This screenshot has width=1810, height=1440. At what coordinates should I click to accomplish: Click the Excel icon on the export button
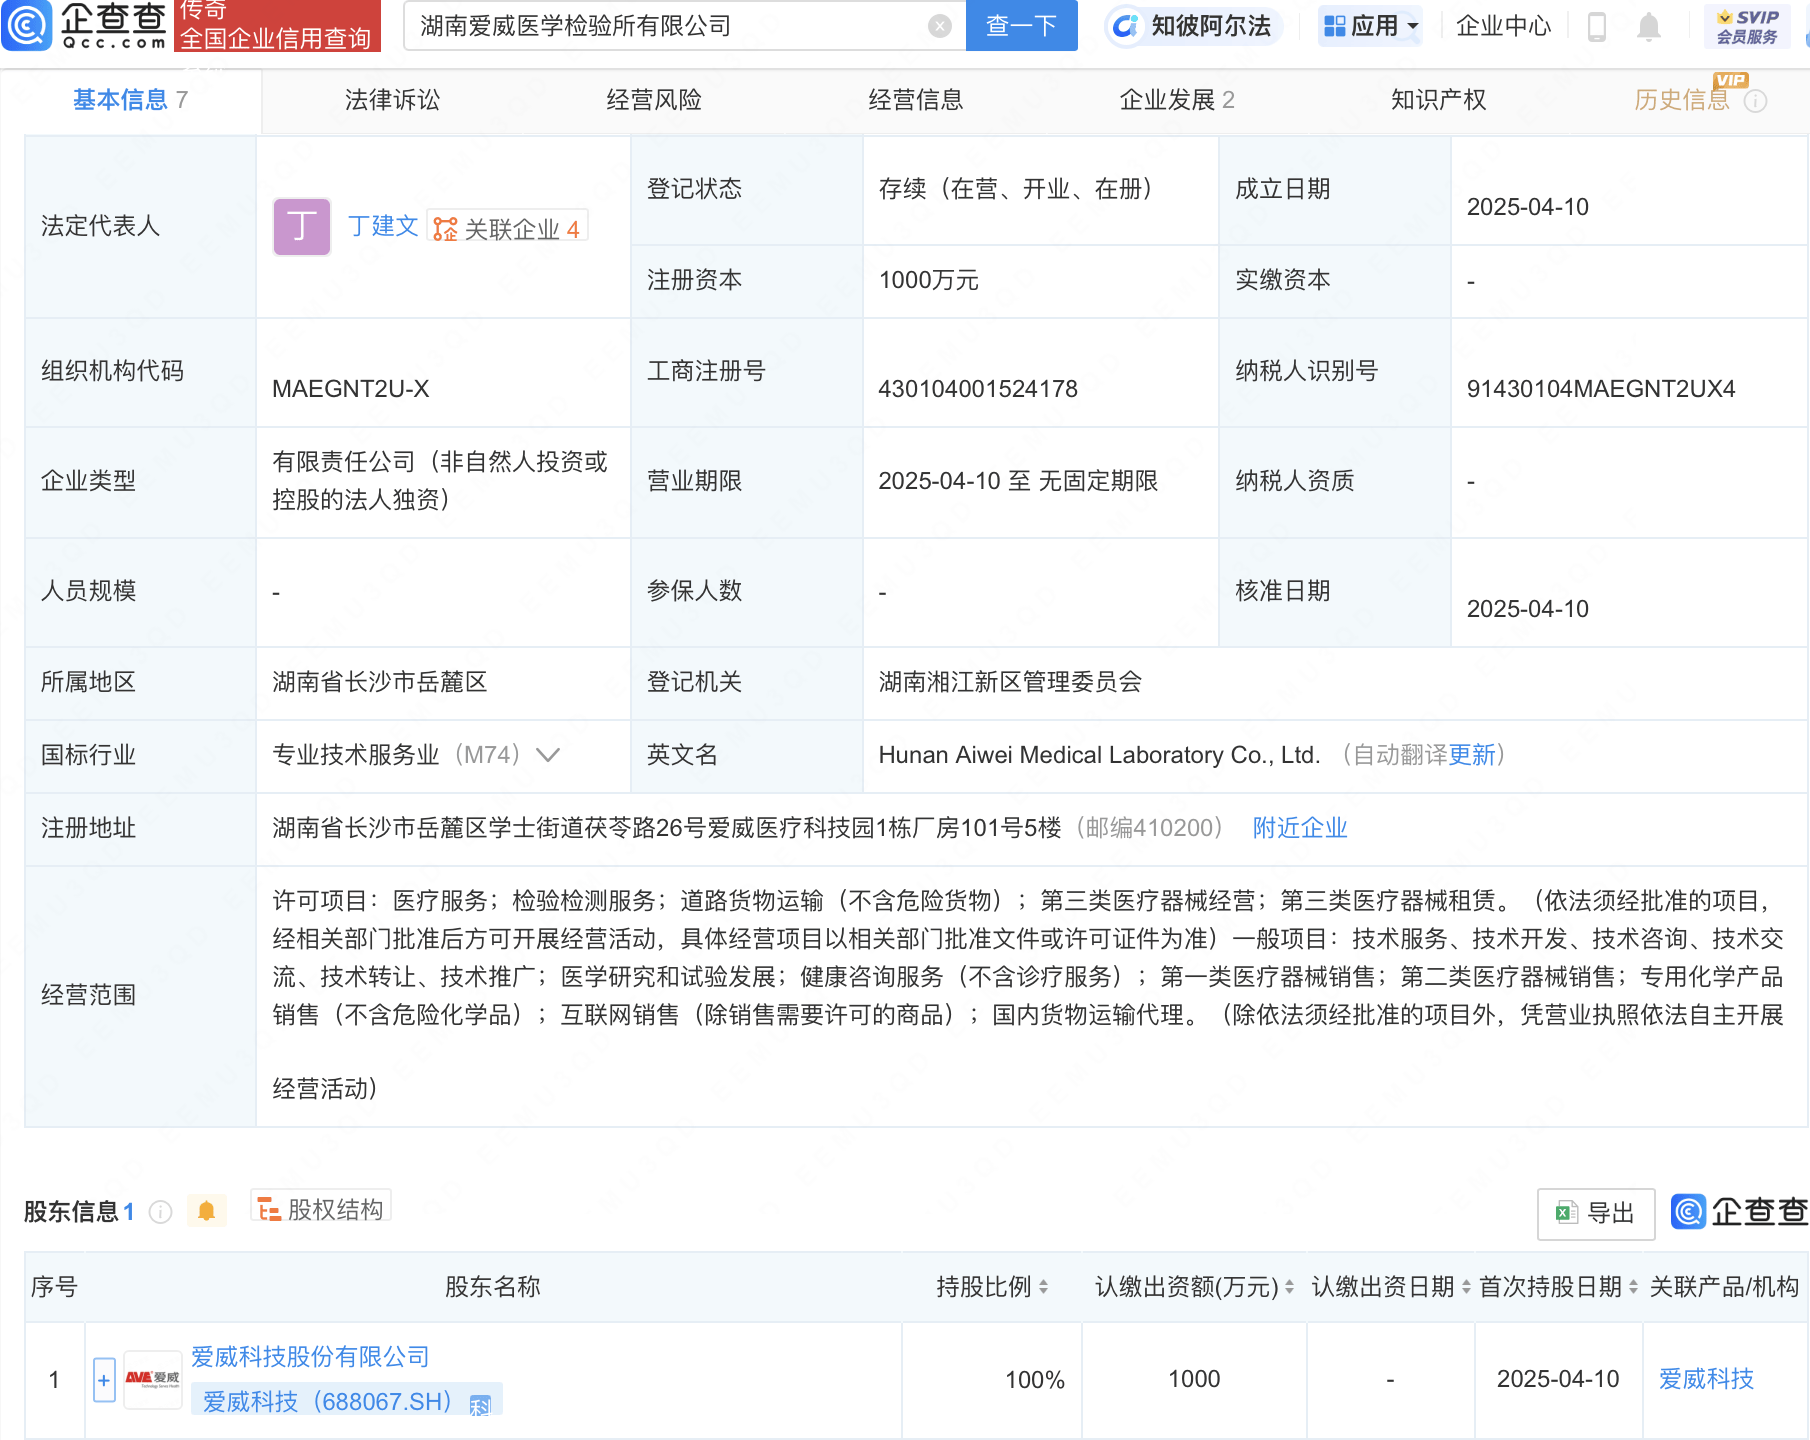tap(1567, 1213)
